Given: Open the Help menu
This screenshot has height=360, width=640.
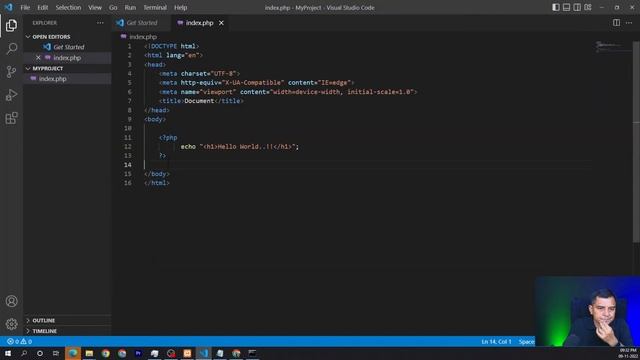Looking at the screenshot, I should [x=180, y=7].
